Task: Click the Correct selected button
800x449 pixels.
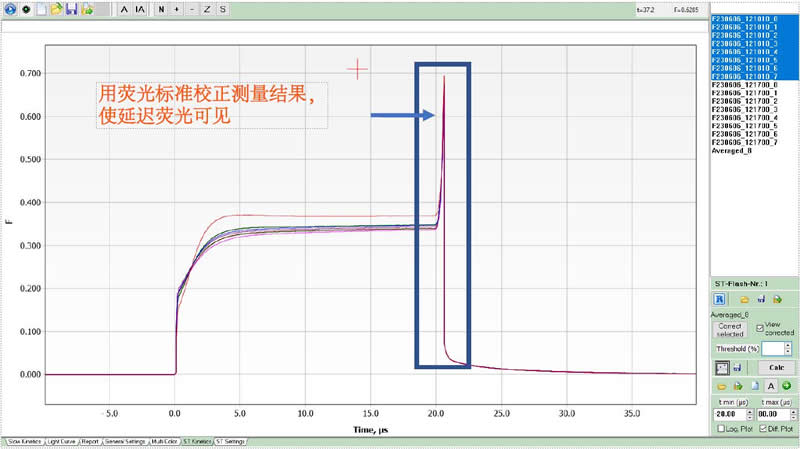Action: point(729,331)
